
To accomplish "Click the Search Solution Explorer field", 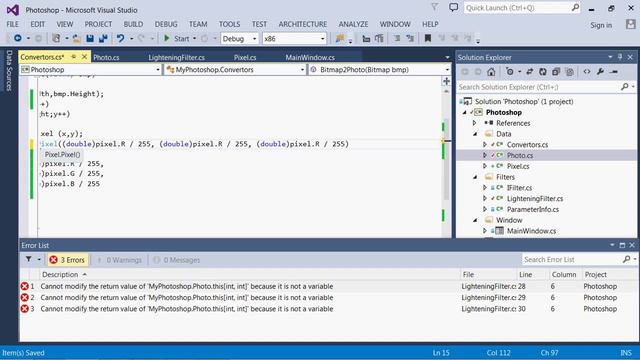I will point(546,87).
